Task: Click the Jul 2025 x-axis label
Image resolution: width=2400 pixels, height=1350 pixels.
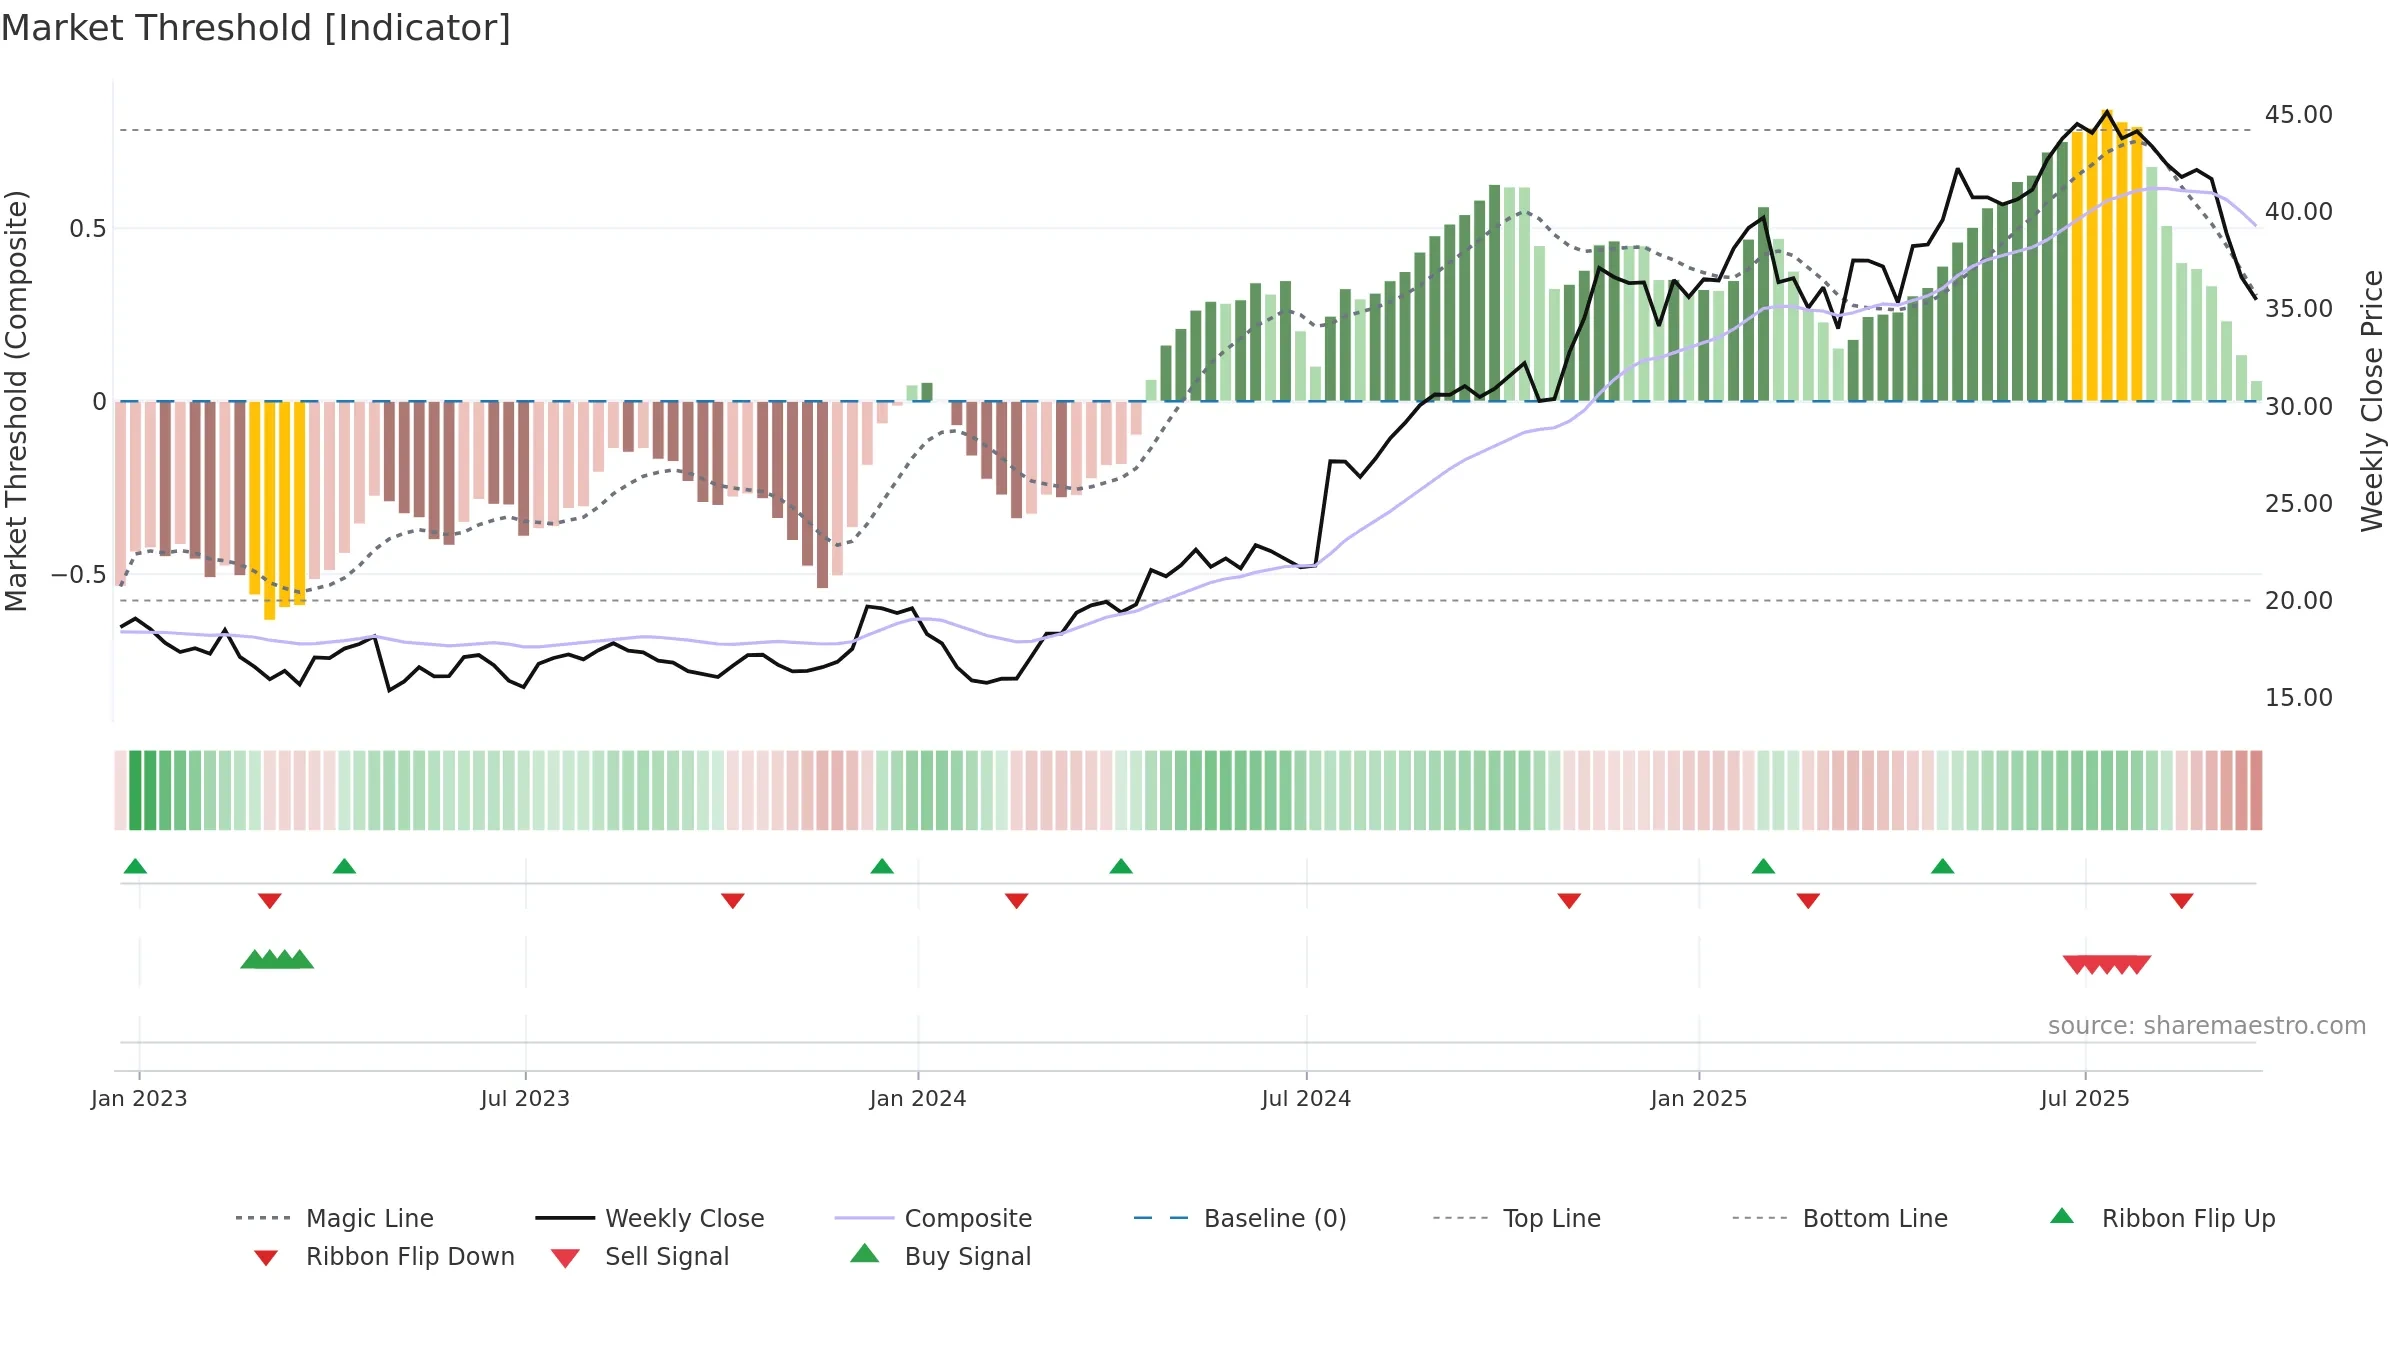Action: point(2085,1099)
